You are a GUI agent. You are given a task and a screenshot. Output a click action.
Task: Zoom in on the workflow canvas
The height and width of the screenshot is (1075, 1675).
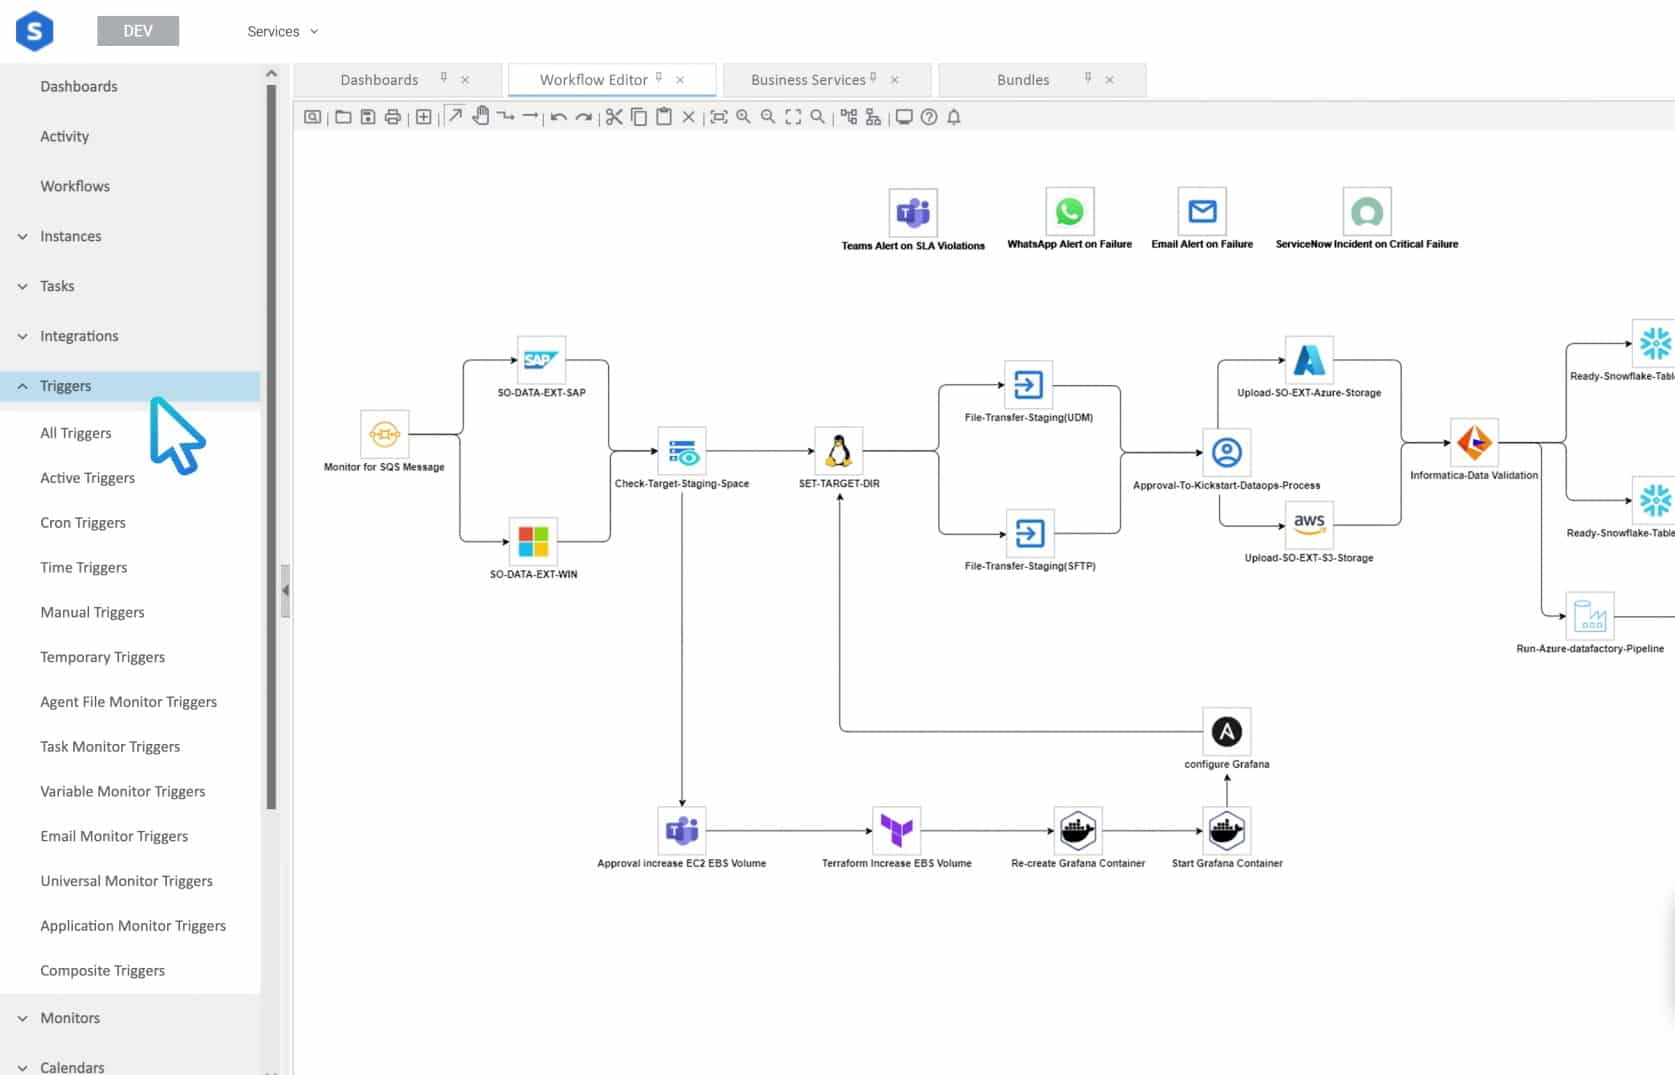coord(743,117)
